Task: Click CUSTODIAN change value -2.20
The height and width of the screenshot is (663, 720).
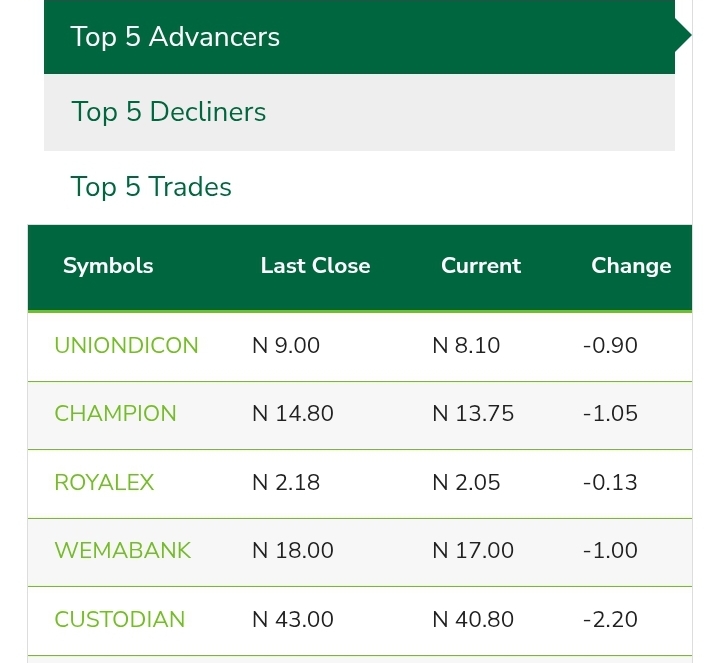Action: tap(610, 619)
